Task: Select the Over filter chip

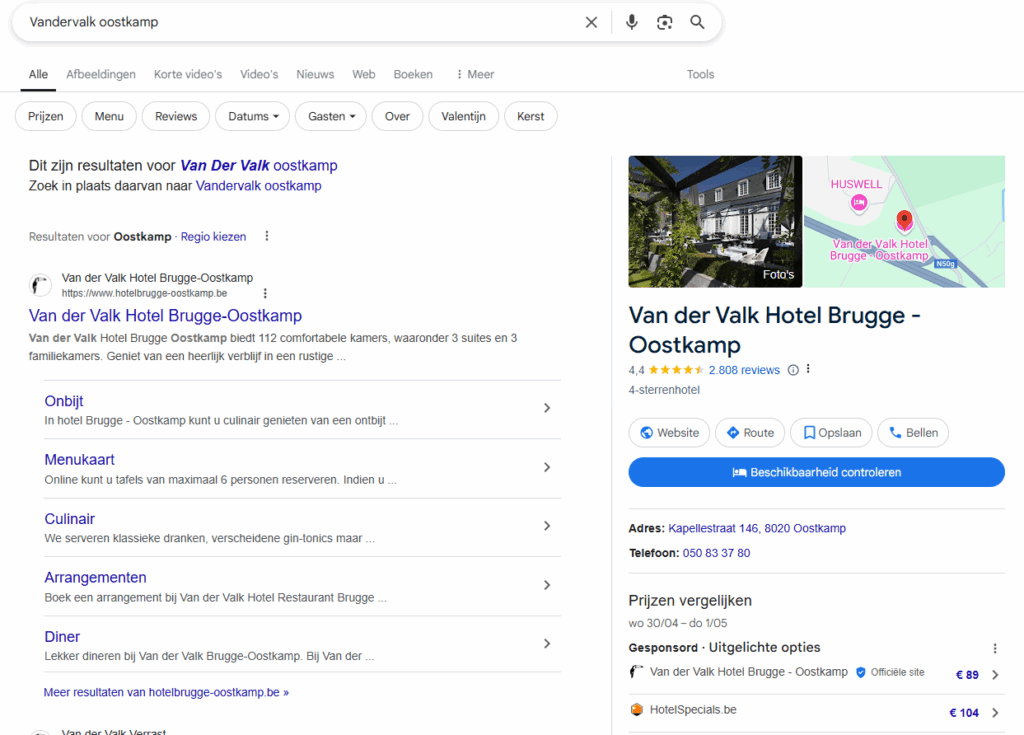Action: (x=397, y=116)
